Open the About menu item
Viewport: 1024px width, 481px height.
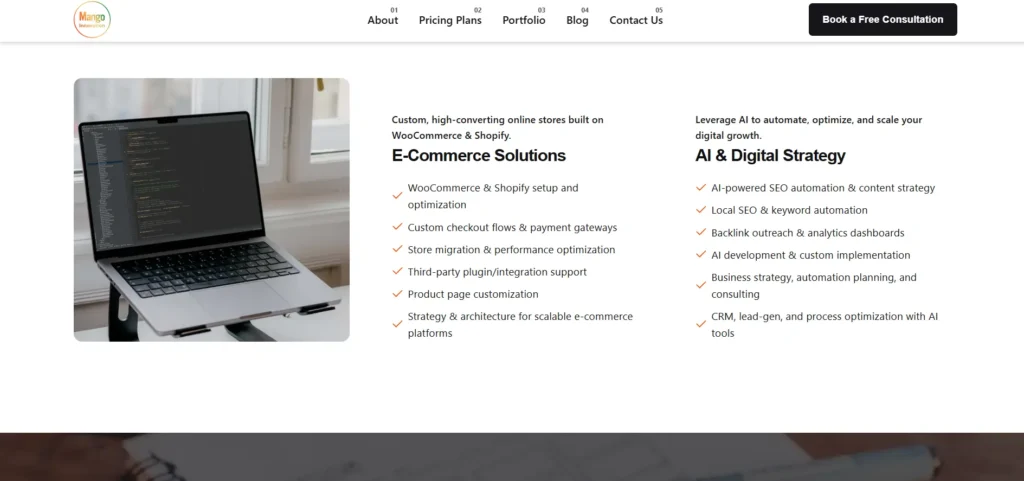tap(383, 20)
